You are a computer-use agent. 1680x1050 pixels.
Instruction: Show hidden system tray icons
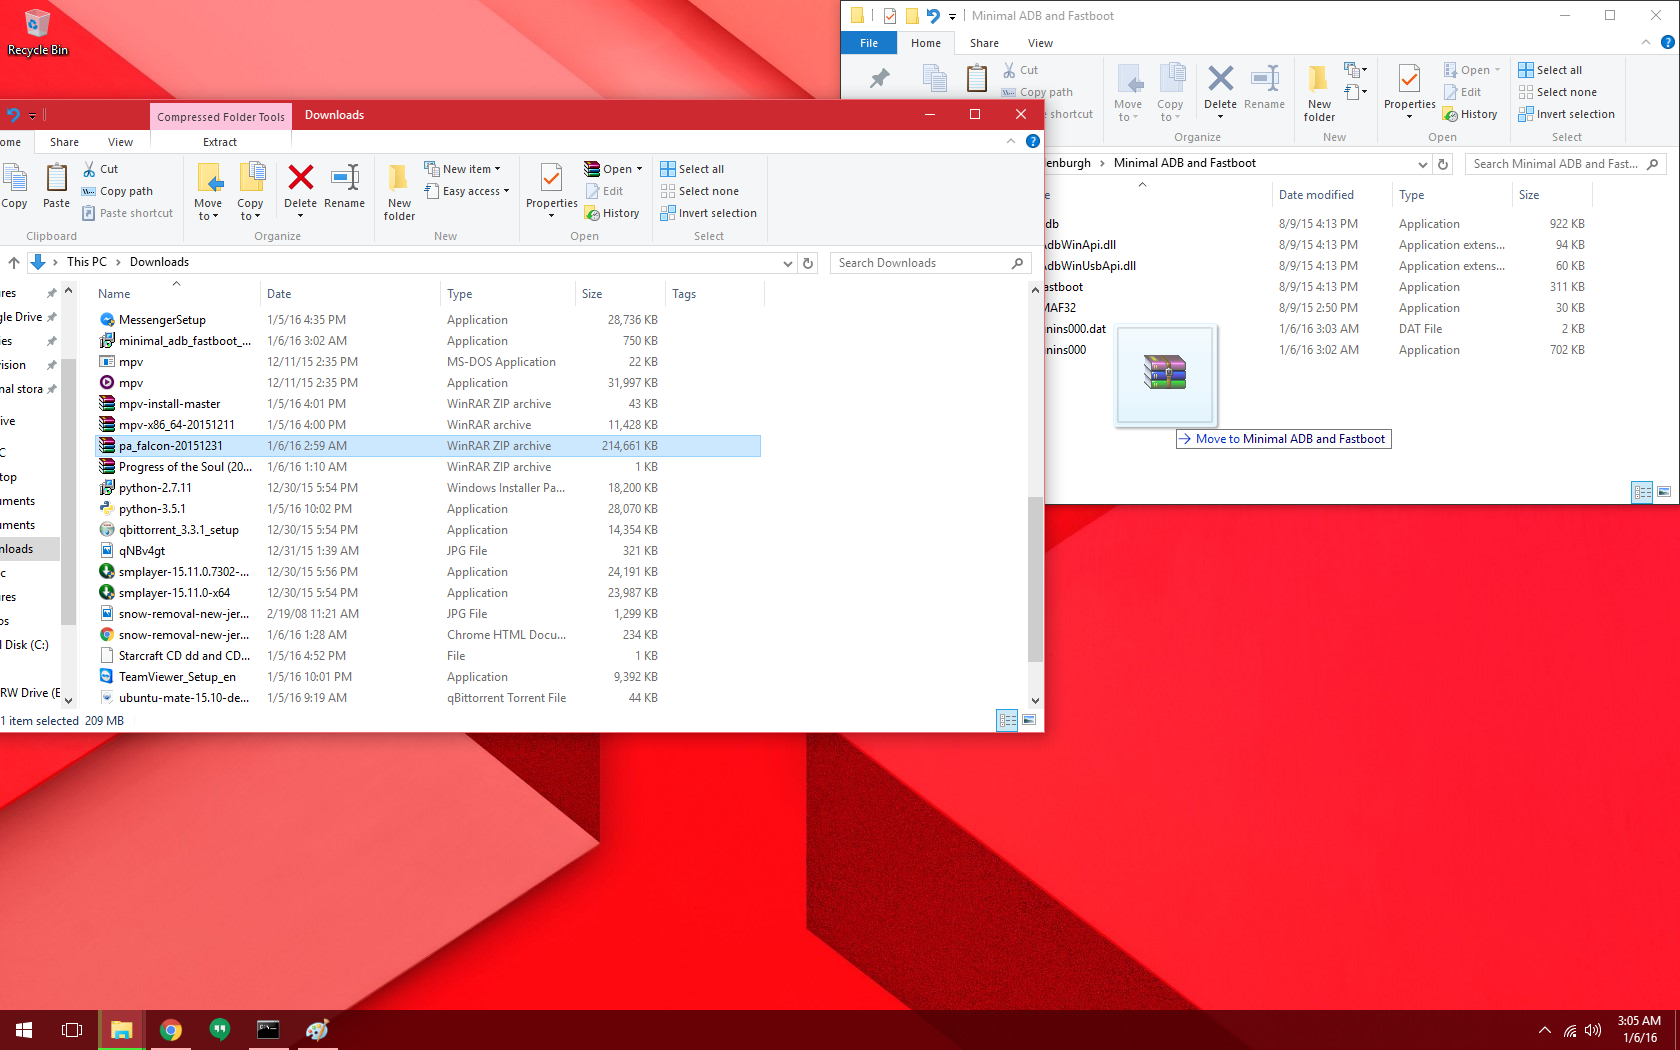tap(1545, 1030)
